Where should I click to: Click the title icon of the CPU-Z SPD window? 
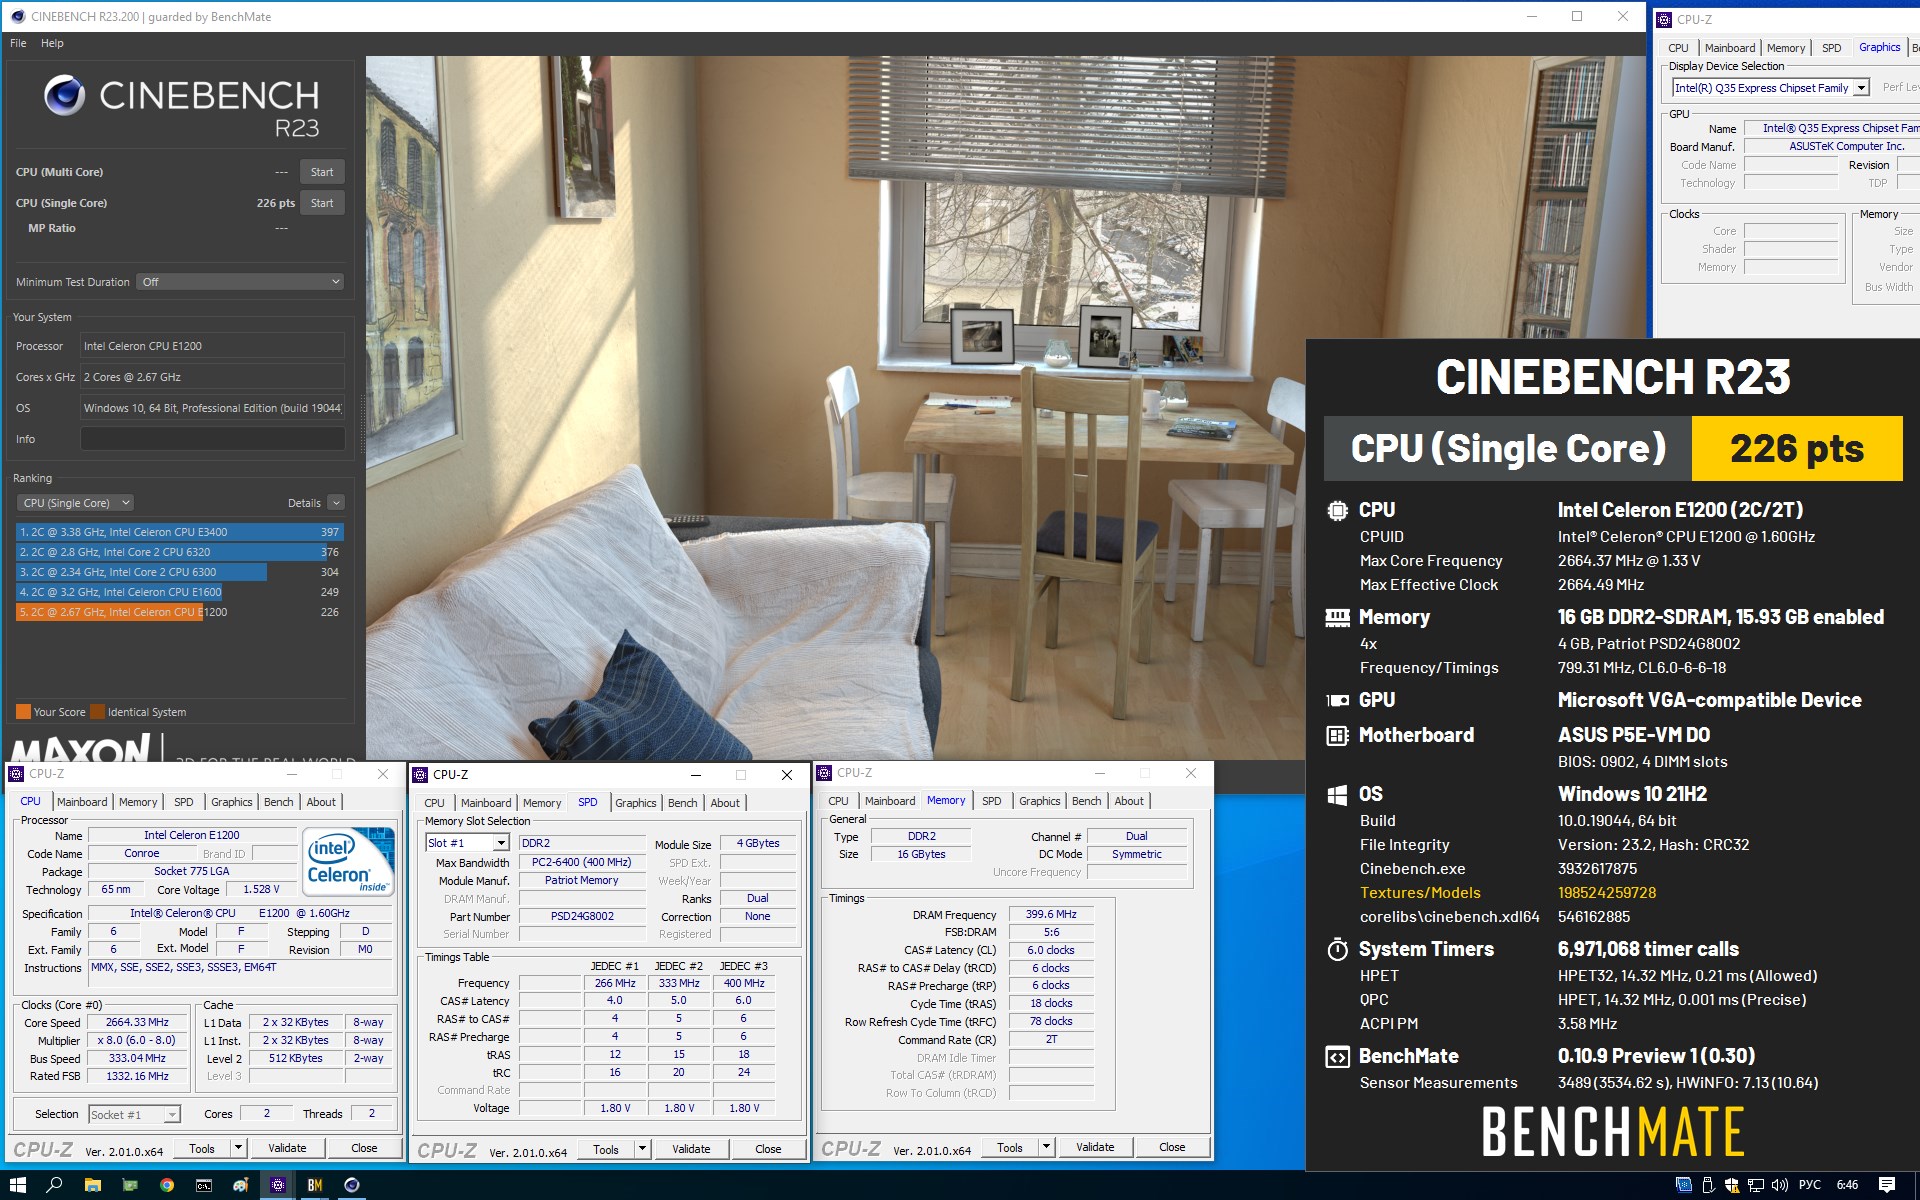(421, 775)
